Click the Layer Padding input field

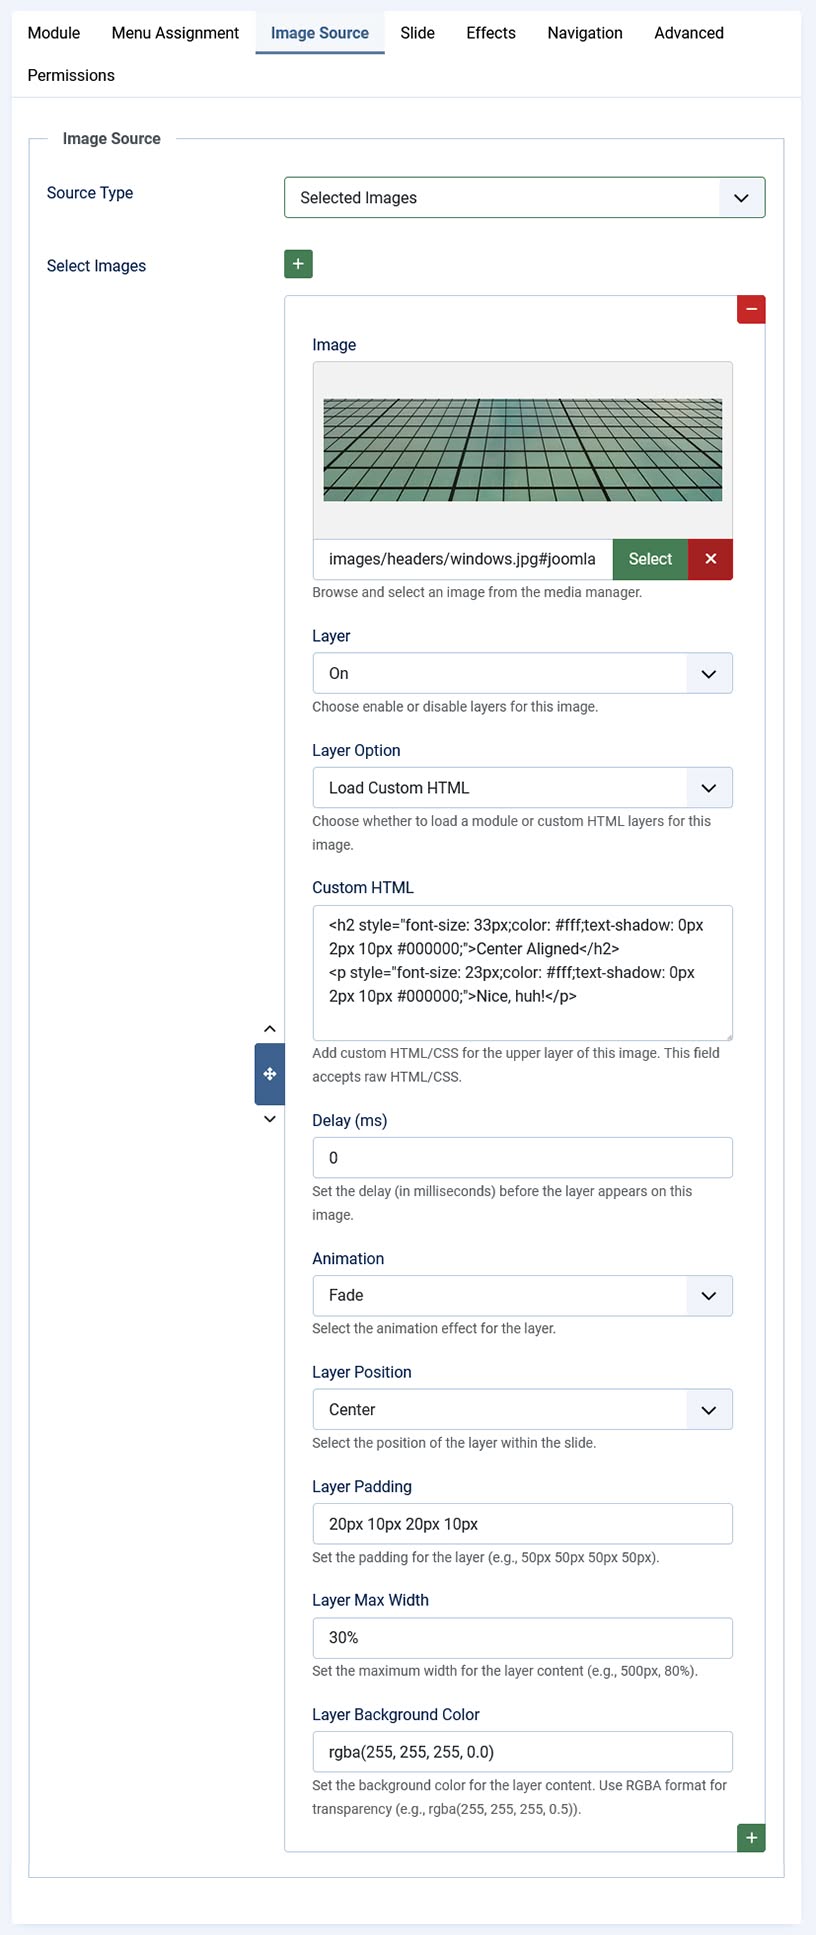pos(522,1524)
